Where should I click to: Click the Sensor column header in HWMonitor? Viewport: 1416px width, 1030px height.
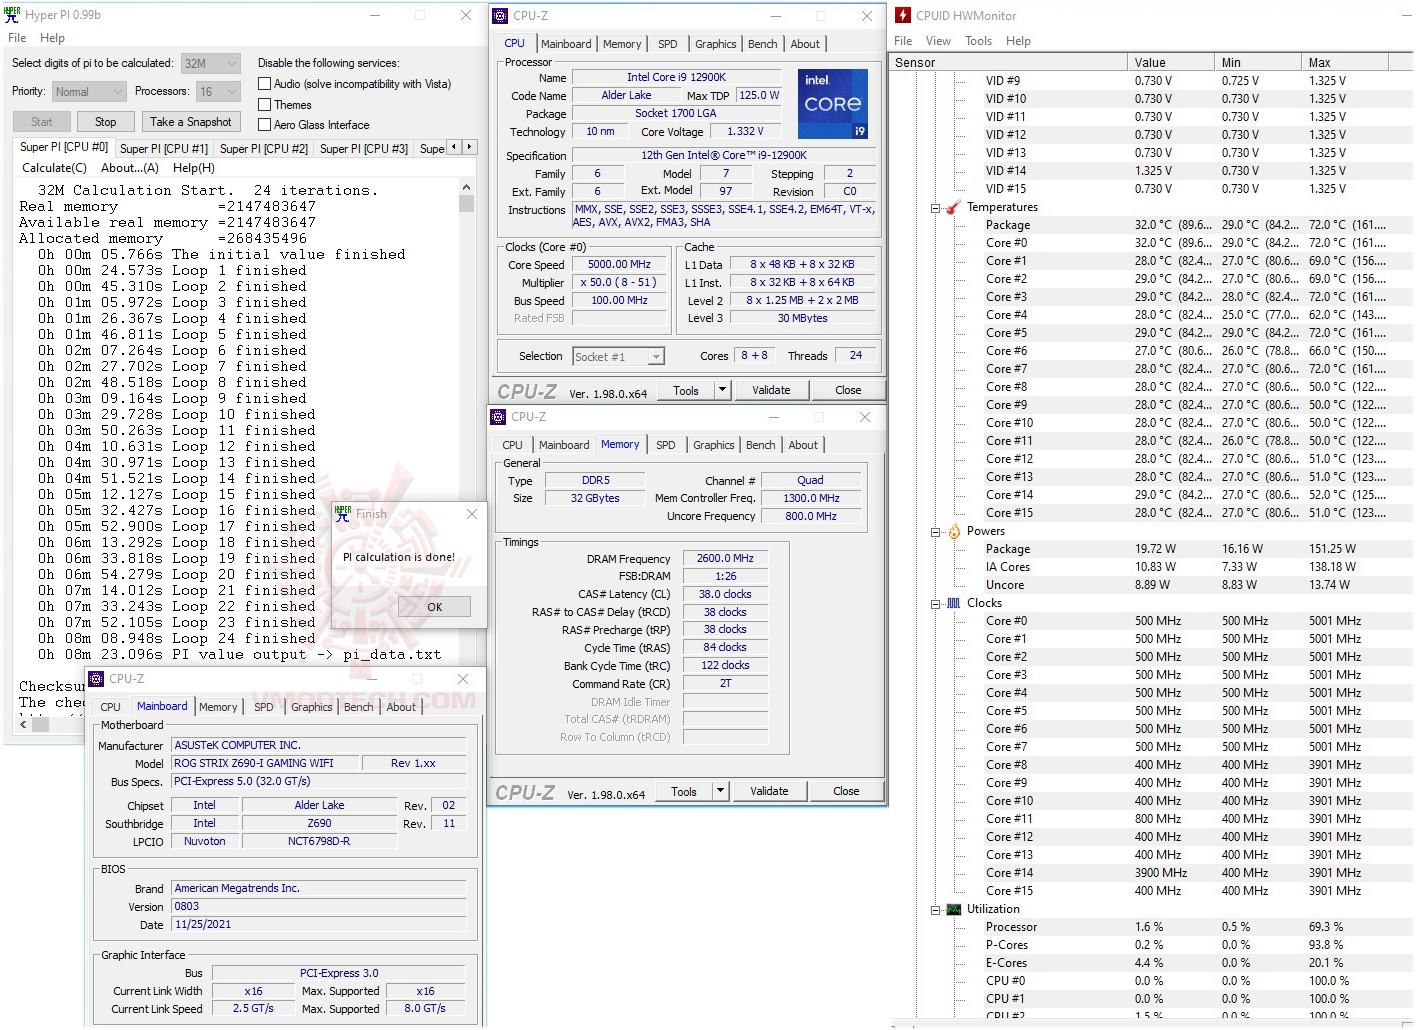coord(1008,62)
